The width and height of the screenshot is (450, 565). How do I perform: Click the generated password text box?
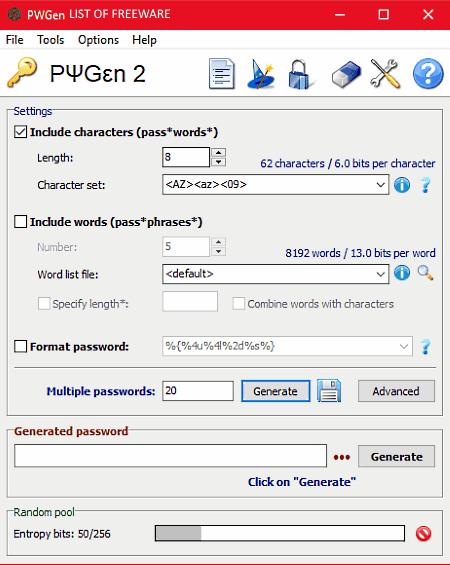(x=170, y=456)
